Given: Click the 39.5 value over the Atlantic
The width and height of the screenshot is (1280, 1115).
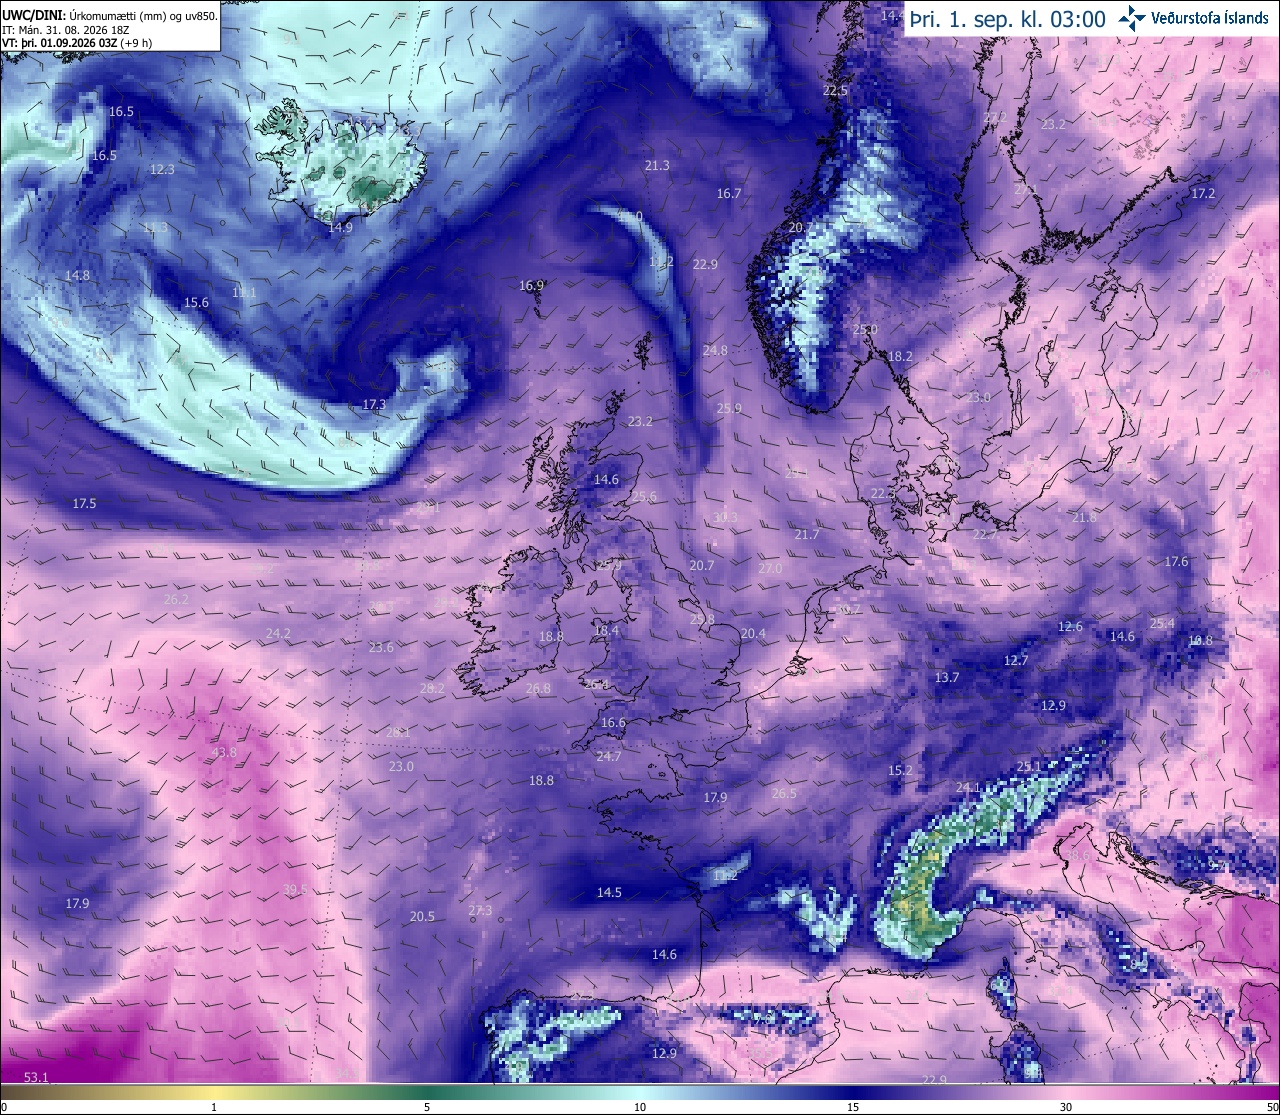Looking at the screenshot, I should [295, 889].
